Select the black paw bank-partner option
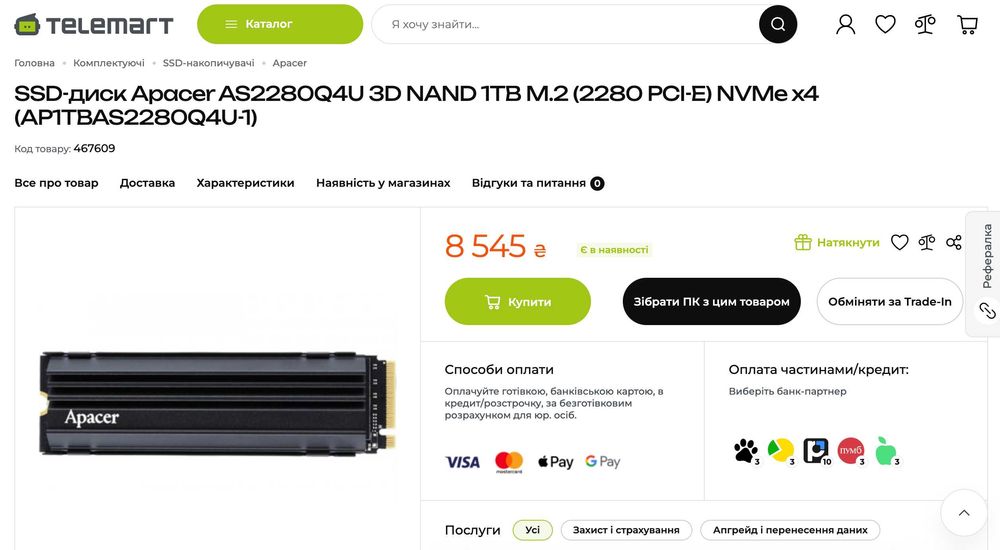Screen dimensions: 1000x550 click(x=746, y=451)
